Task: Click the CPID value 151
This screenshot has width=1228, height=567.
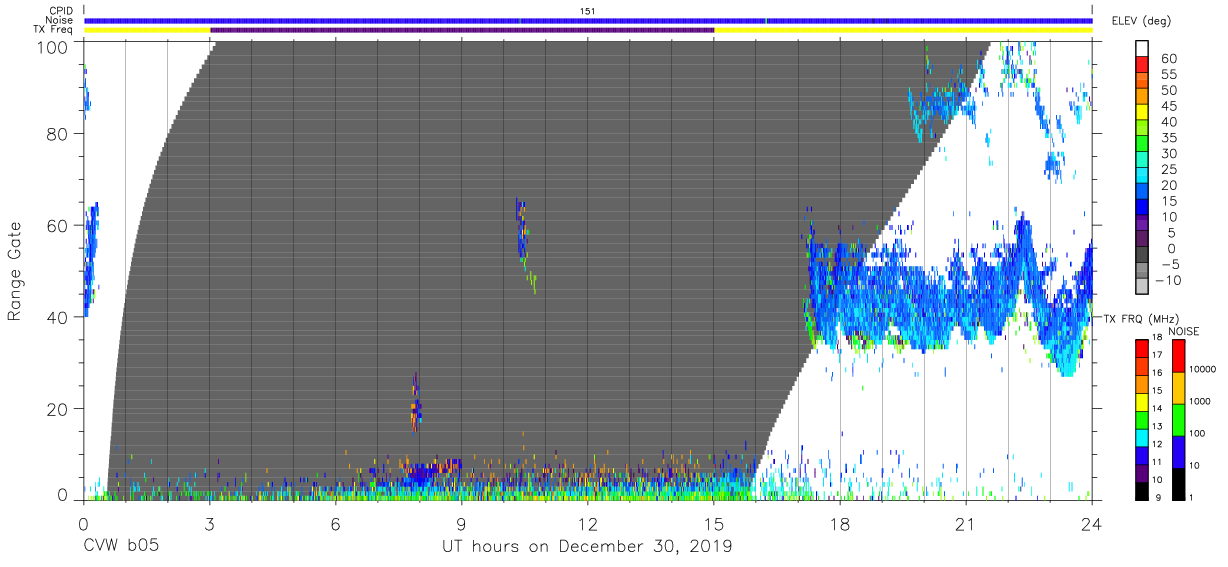Action: [588, 10]
